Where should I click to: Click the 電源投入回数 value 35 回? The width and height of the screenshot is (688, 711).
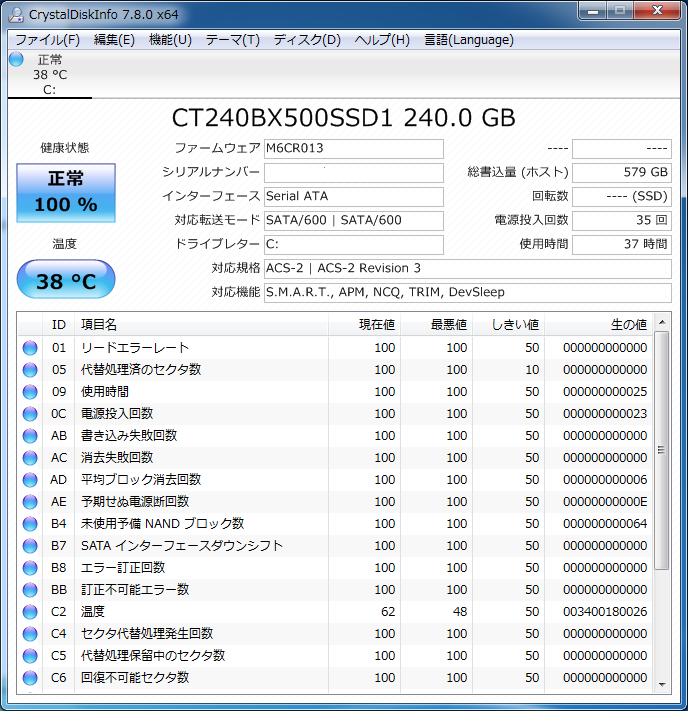pos(622,221)
